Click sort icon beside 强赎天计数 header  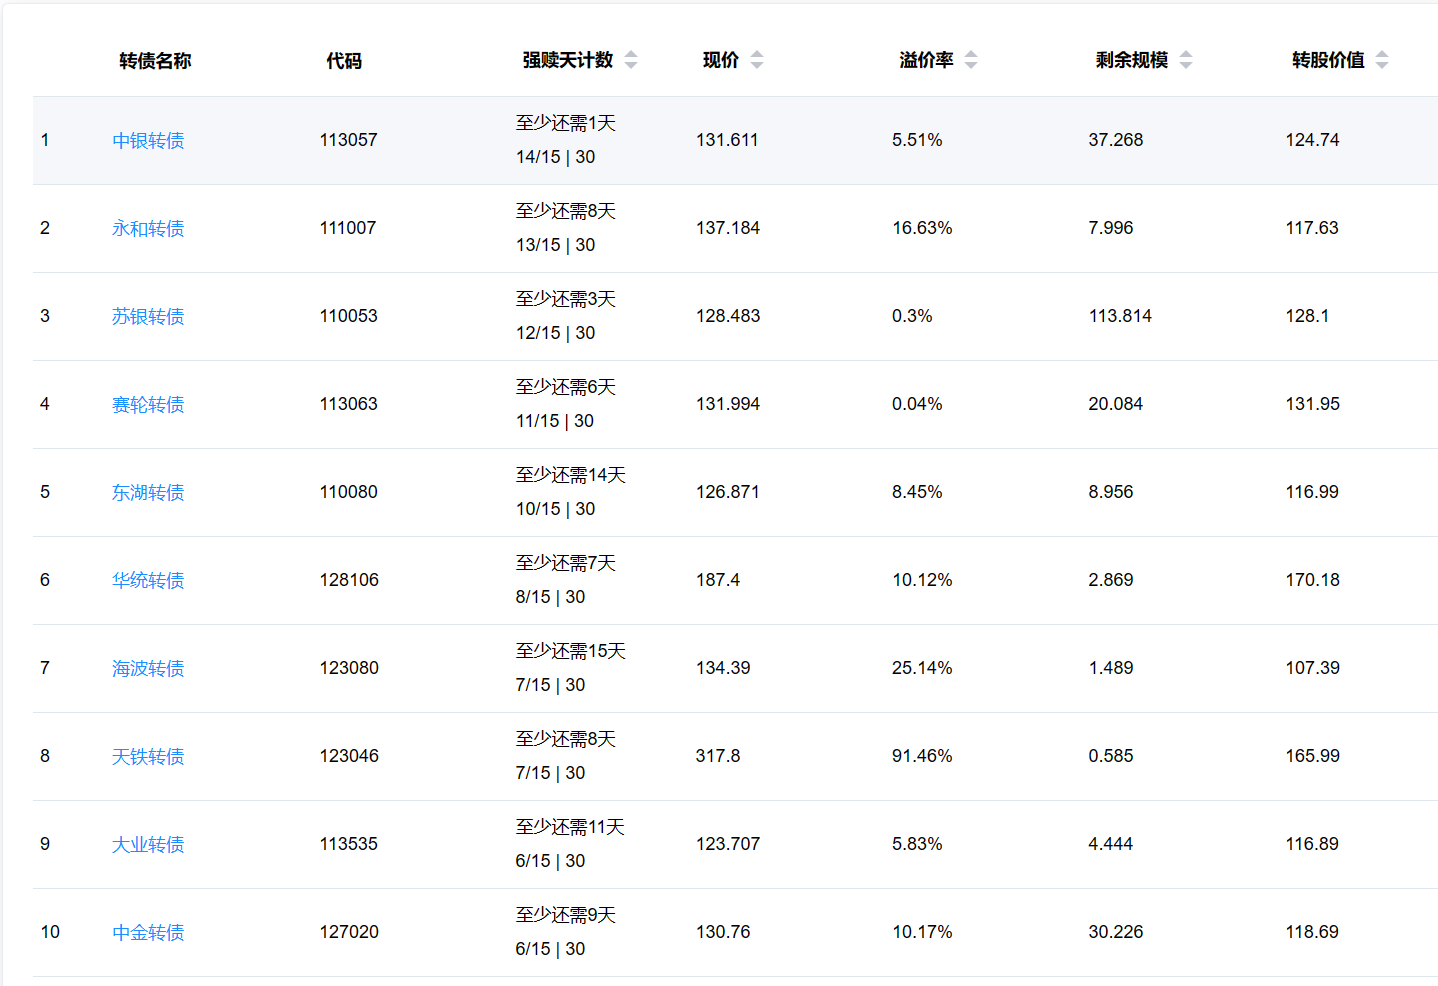(x=631, y=60)
